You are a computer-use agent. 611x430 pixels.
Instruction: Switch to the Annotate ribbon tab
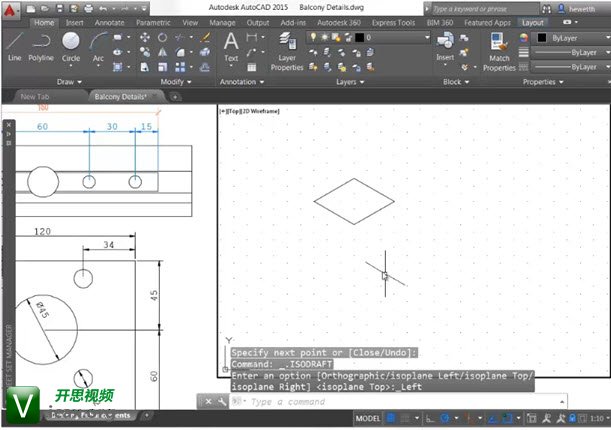click(109, 21)
